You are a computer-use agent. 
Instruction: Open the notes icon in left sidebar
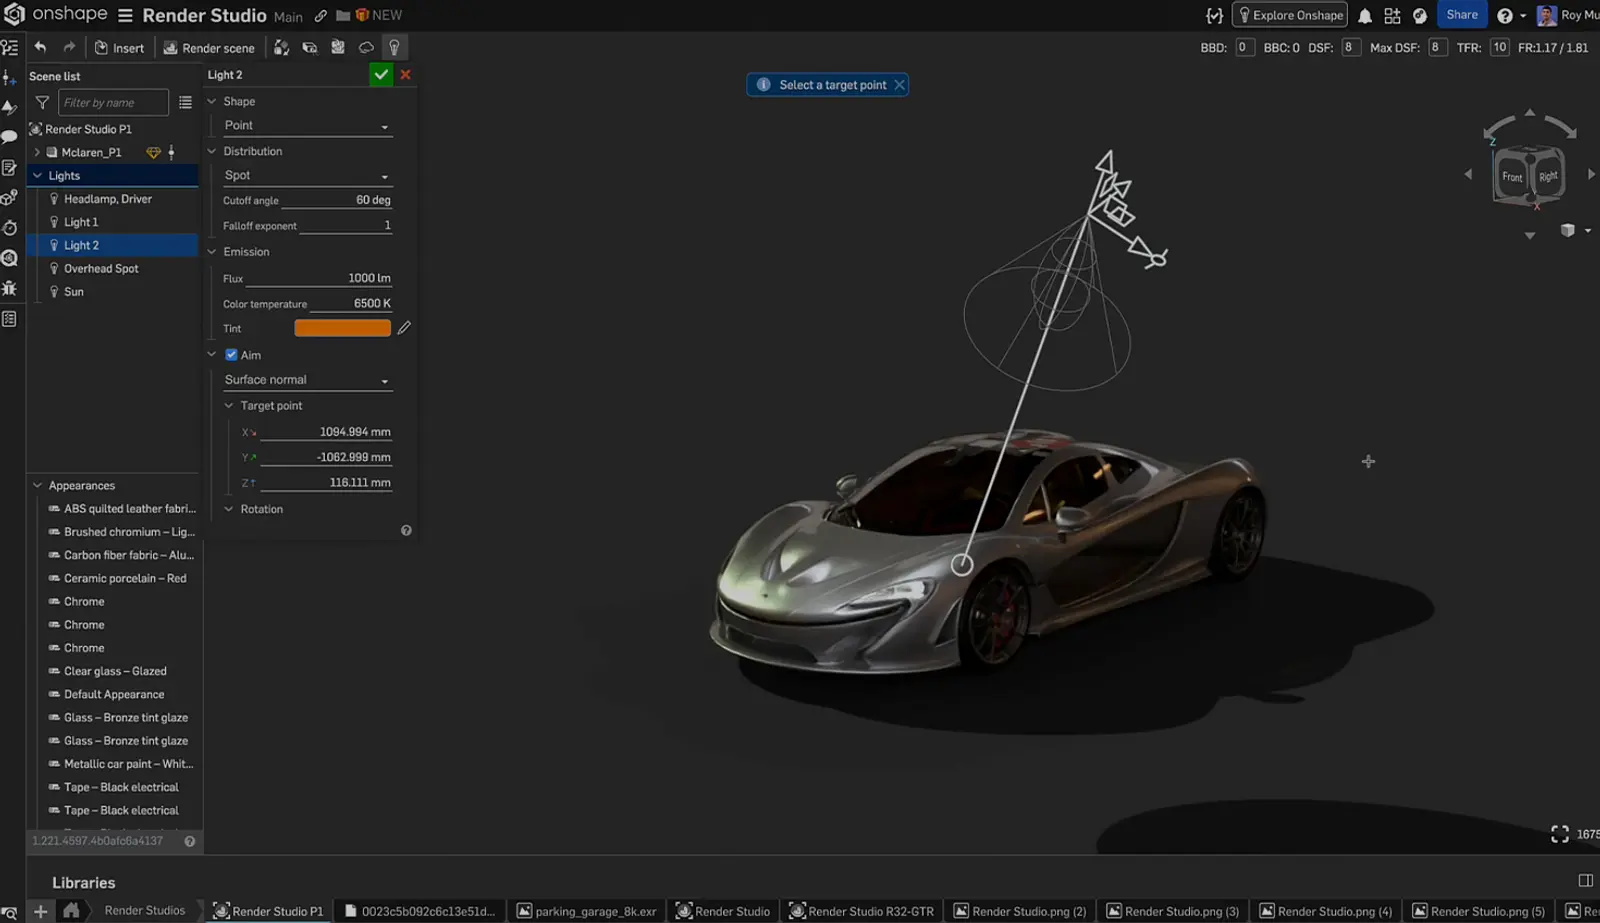(9, 167)
